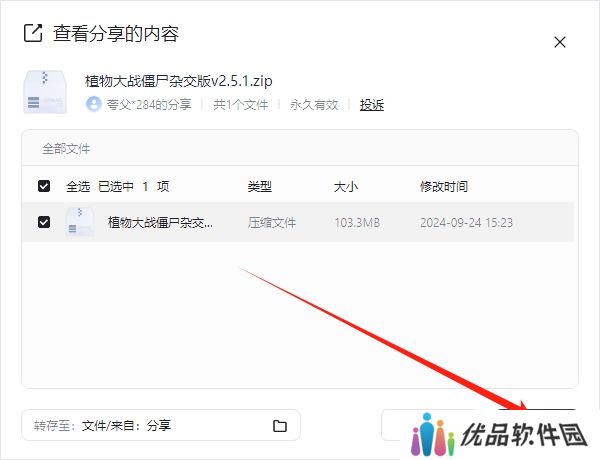Click the 转存至 destination path field
The width and height of the screenshot is (600, 460).
point(161,425)
